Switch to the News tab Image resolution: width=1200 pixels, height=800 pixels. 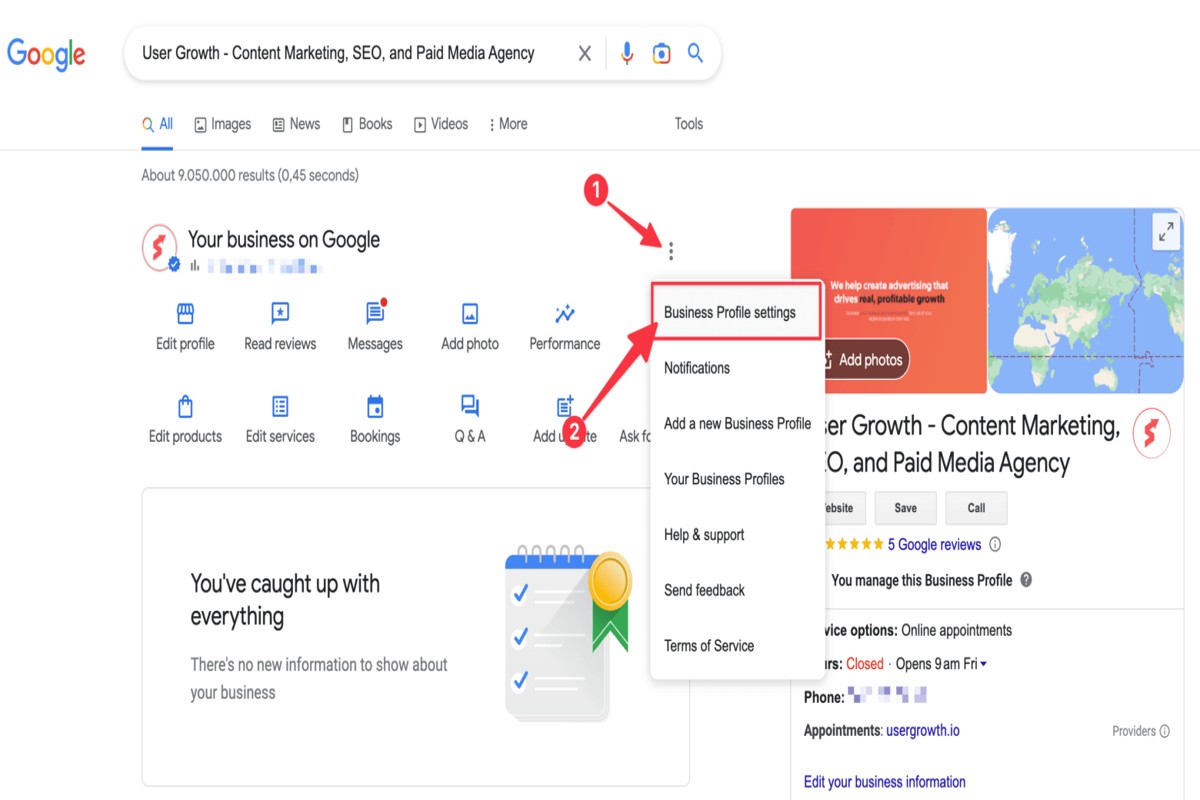pyautogui.click(x=296, y=124)
